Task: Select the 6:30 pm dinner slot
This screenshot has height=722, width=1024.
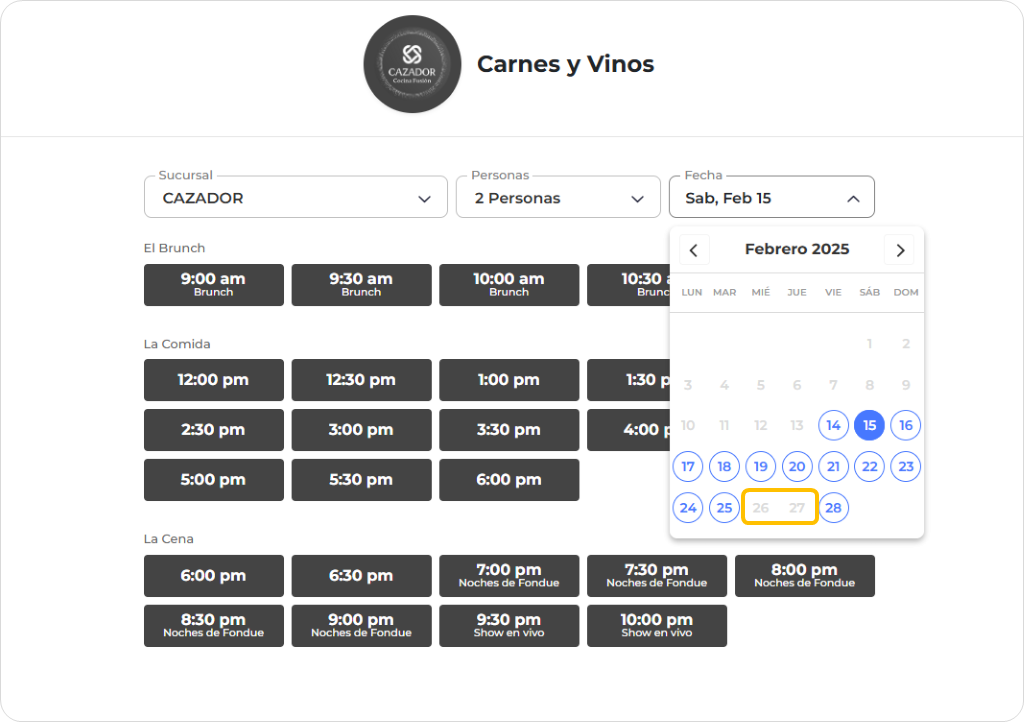Action: (x=361, y=576)
